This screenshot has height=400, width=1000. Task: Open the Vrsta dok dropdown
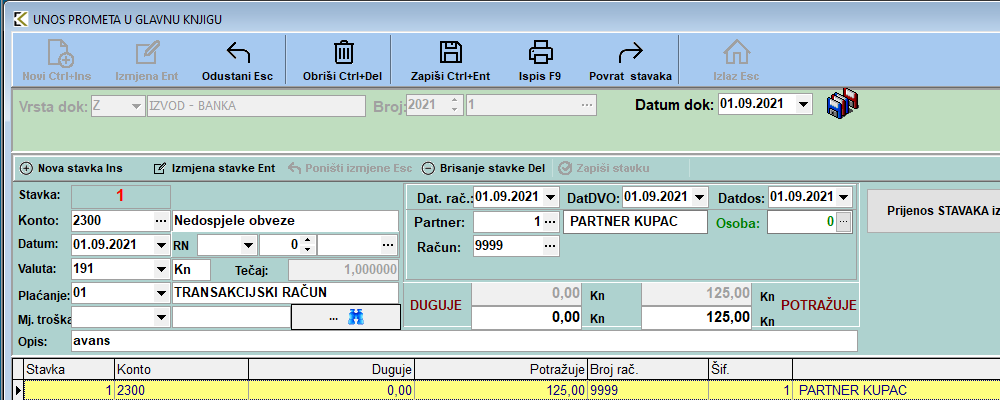[x=136, y=106]
